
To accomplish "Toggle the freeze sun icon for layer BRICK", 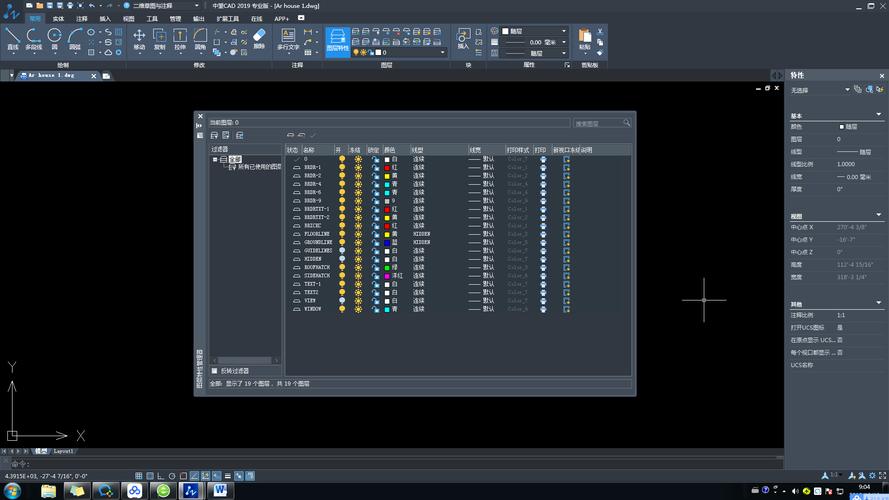I will pyautogui.click(x=356, y=225).
